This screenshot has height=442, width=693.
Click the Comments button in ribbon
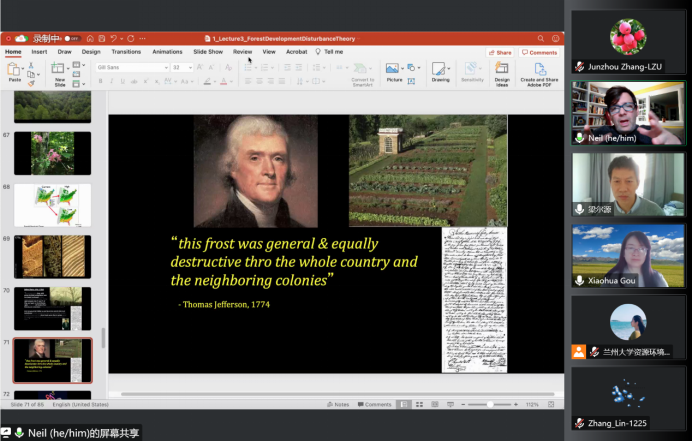(x=539, y=53)
